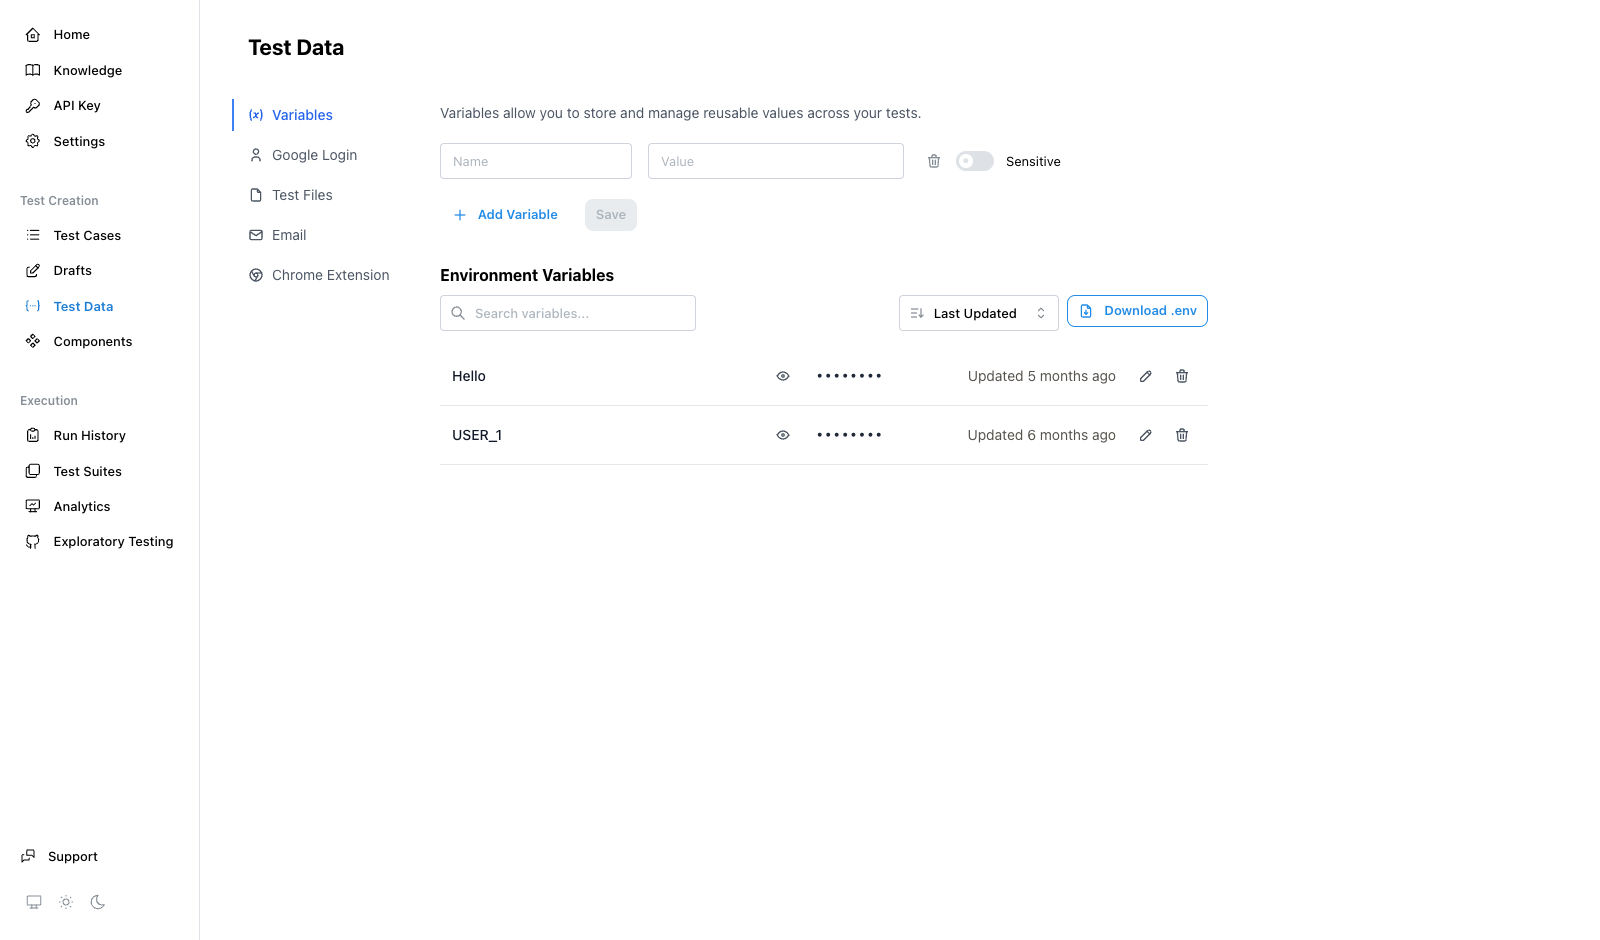Enable the Sensitive toggle
1600x940 pixels.
(x=974, y=161)
